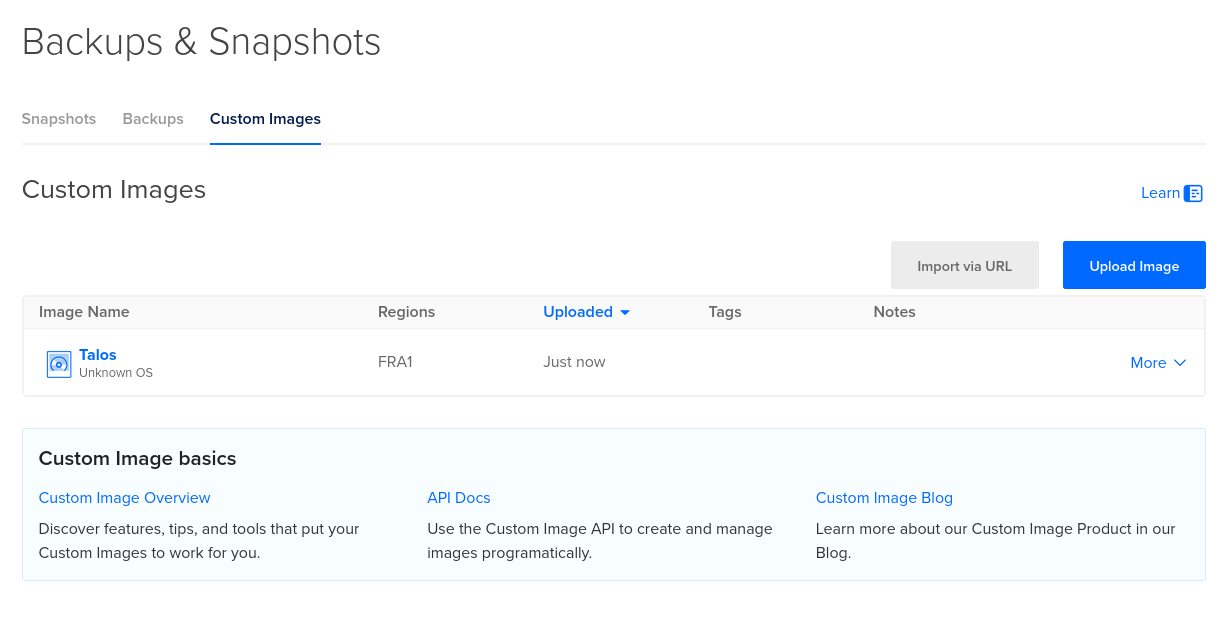Click the Regions column header
This screenshot has width=1223, height=637.
tap(406, 312)
